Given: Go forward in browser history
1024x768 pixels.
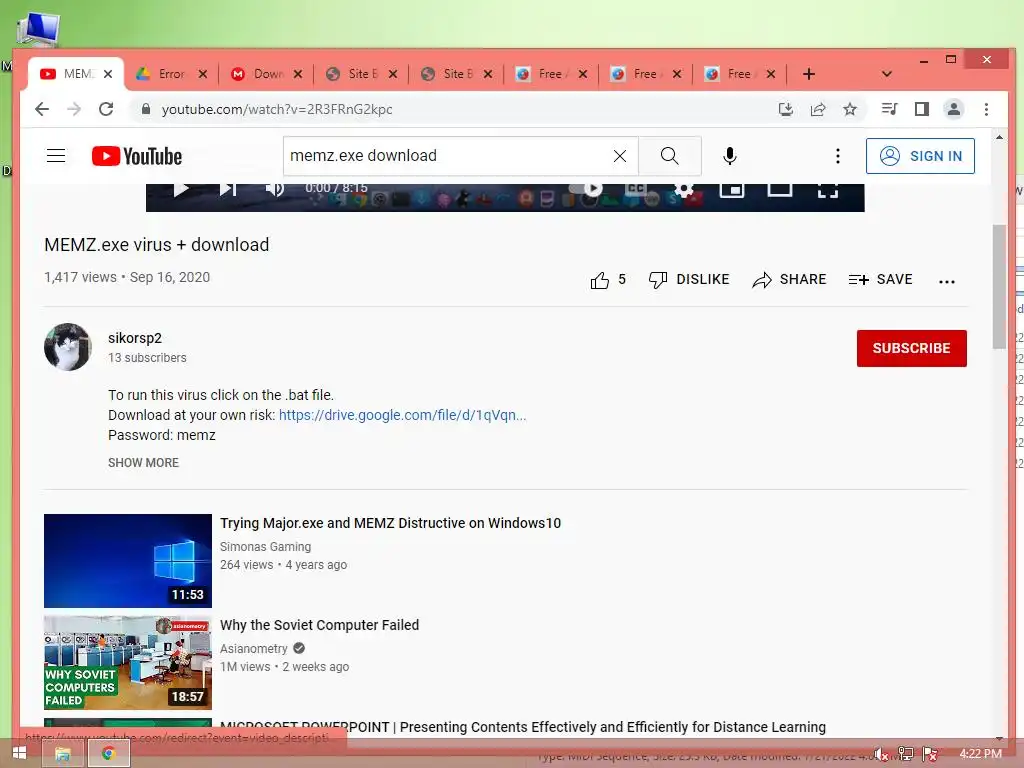Looking at the screenshot, I should tap(74, 109).
